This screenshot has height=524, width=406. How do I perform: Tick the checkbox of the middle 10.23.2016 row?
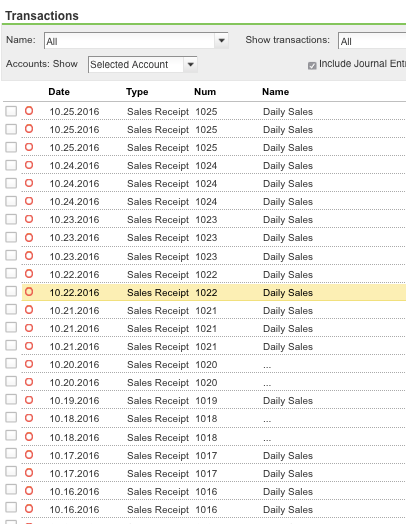11,237
